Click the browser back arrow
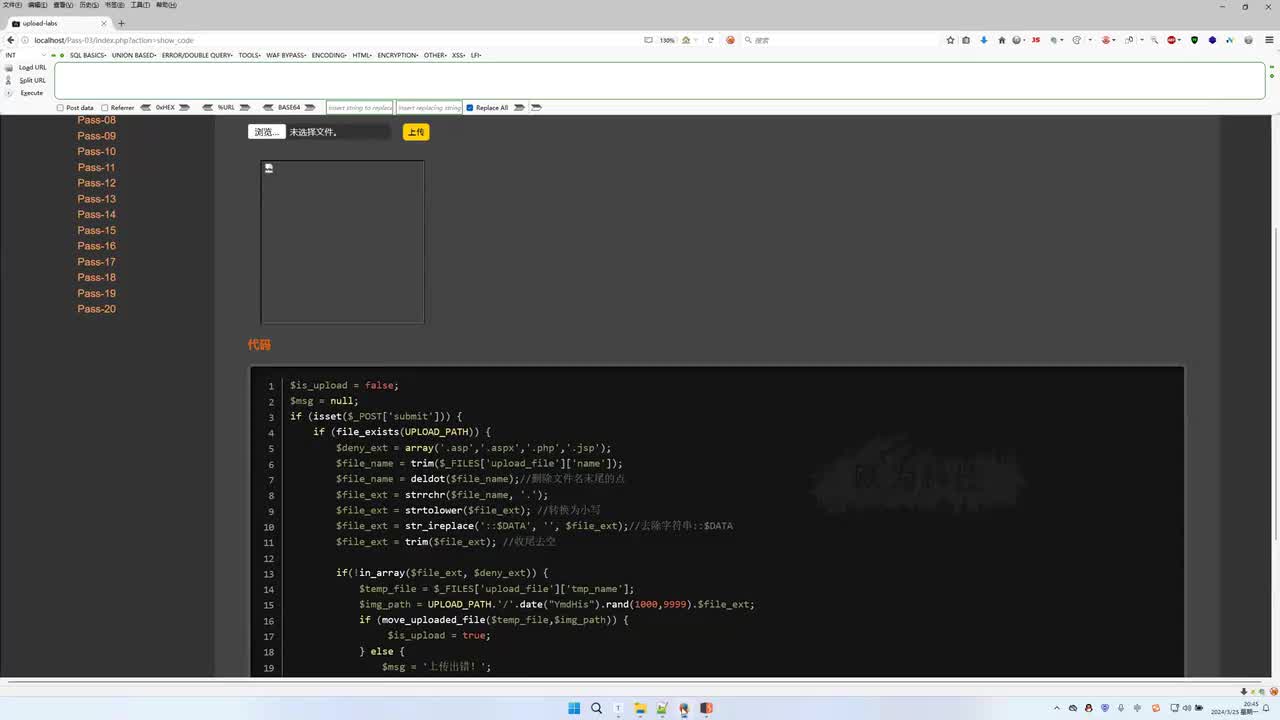This screenshot has width=1280, height=720. click(11, 40)
